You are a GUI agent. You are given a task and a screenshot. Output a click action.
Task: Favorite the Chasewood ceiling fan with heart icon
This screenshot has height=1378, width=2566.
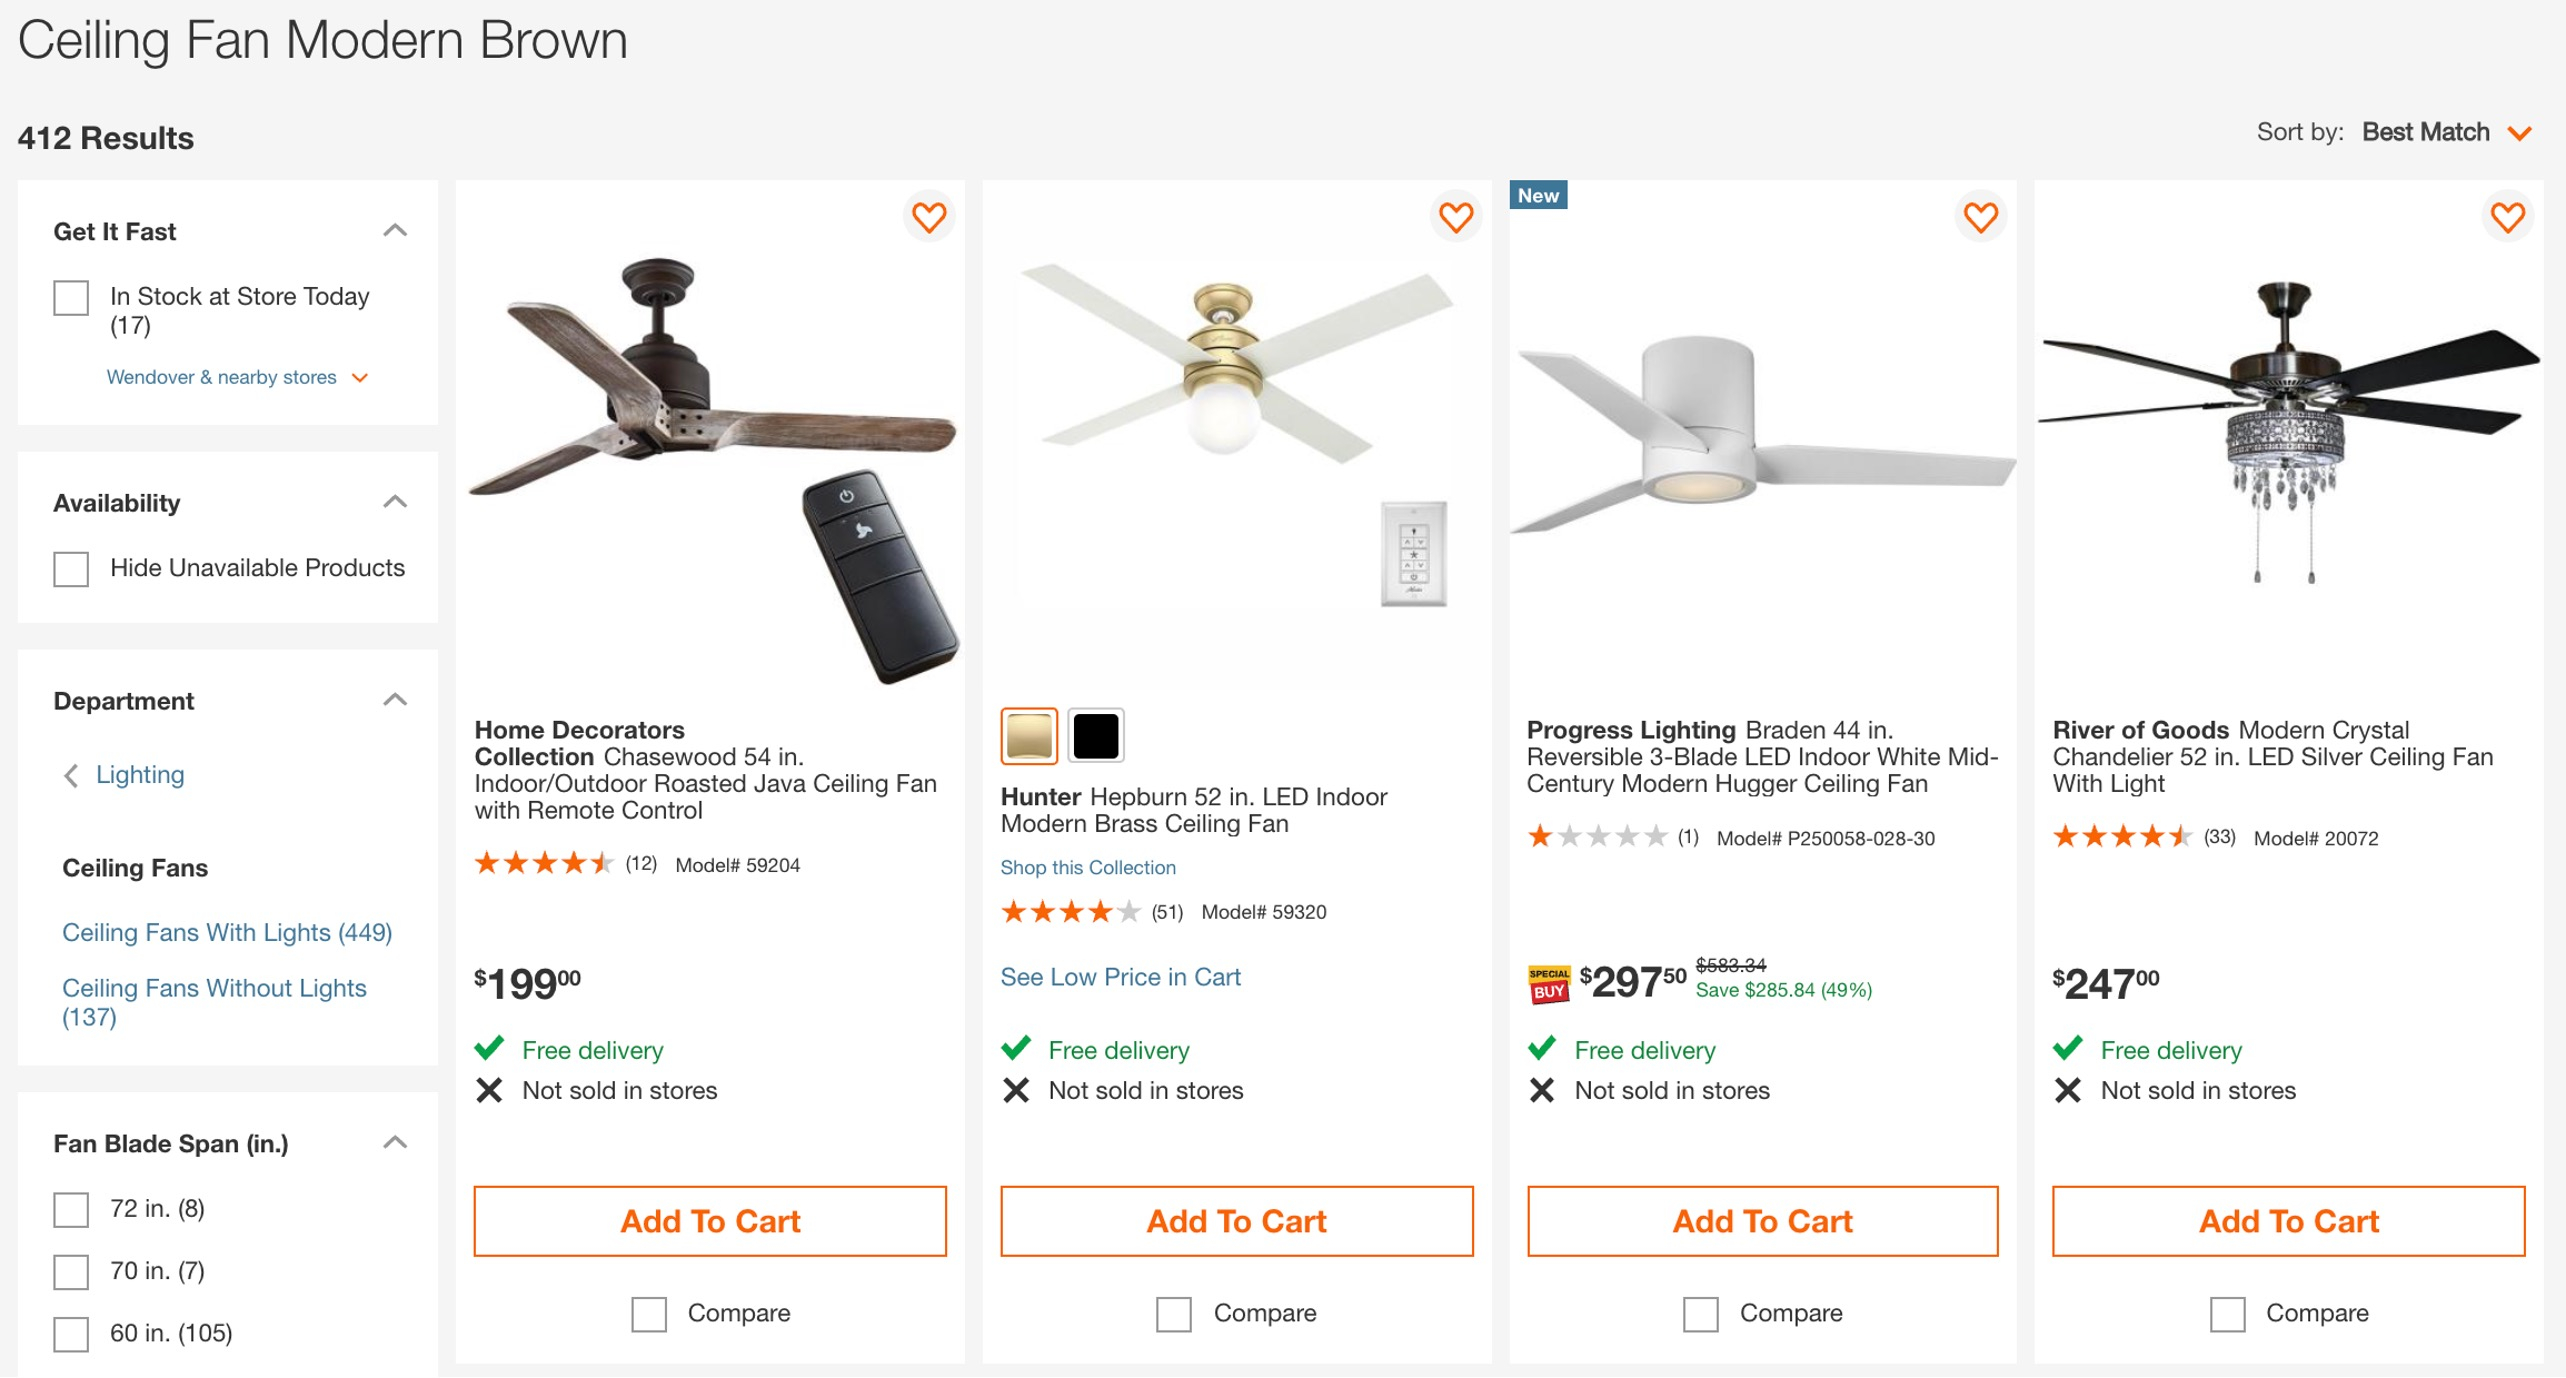(928, 217)
